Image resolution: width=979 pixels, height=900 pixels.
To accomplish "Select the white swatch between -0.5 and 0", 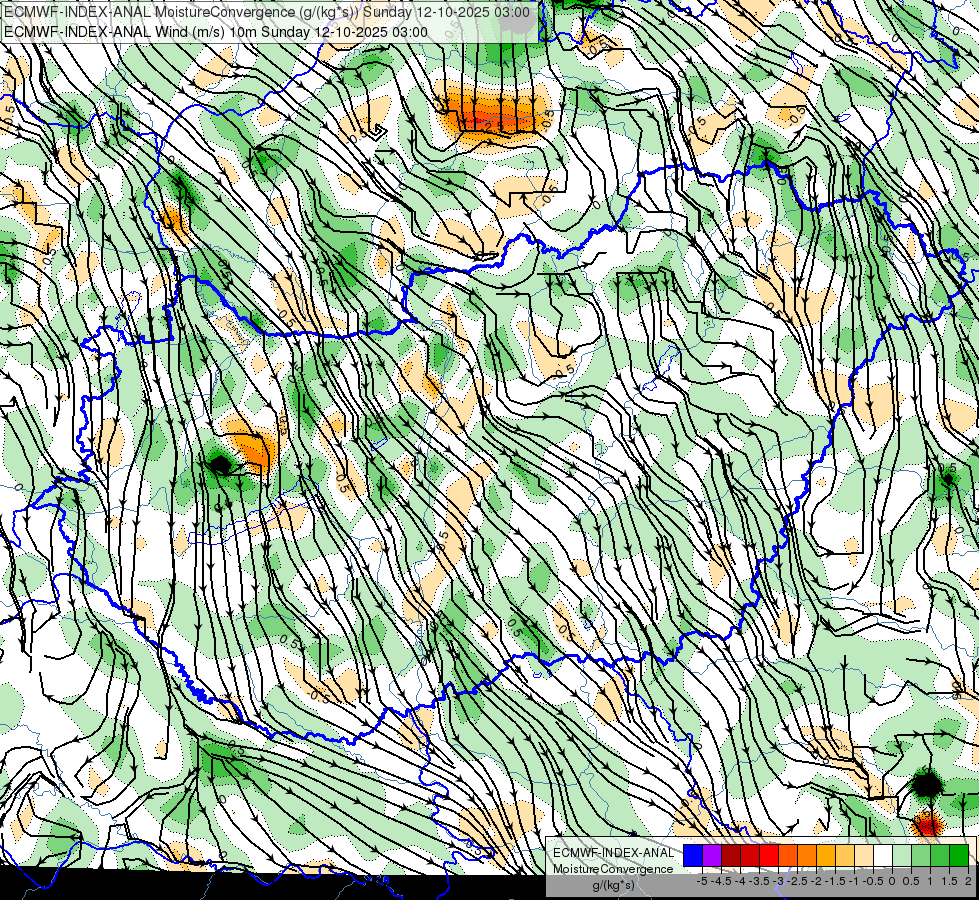I will [x=883, y=855].
